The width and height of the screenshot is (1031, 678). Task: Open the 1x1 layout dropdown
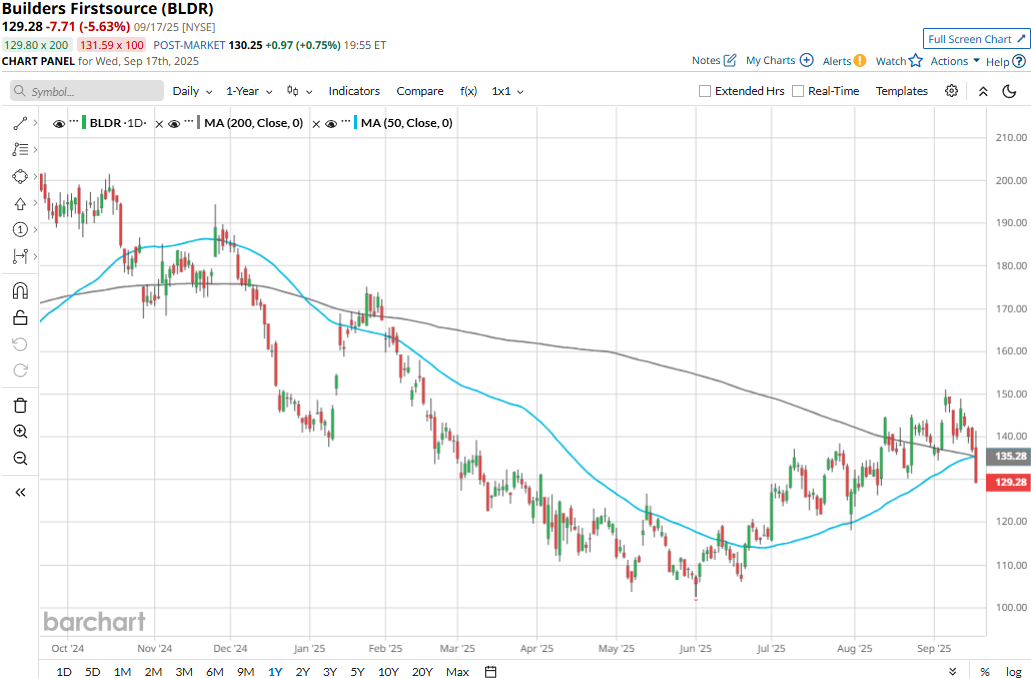507,91
